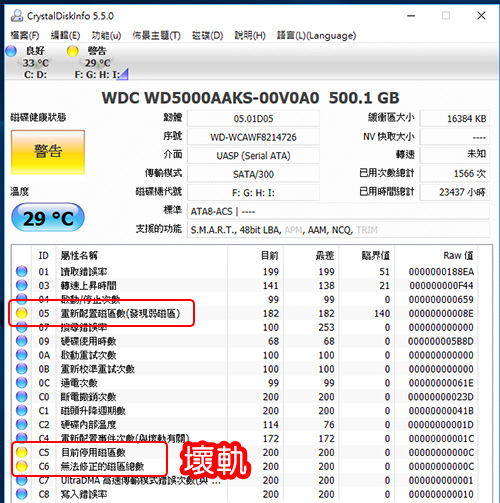Click the rotation rate field 未知
The width and height of the screenshot is (500, 503).
455,156
